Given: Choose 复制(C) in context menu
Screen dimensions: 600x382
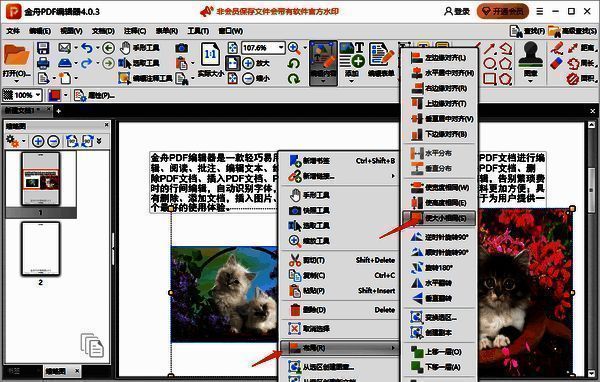Looking at the screenshot, I should [340, 275].
